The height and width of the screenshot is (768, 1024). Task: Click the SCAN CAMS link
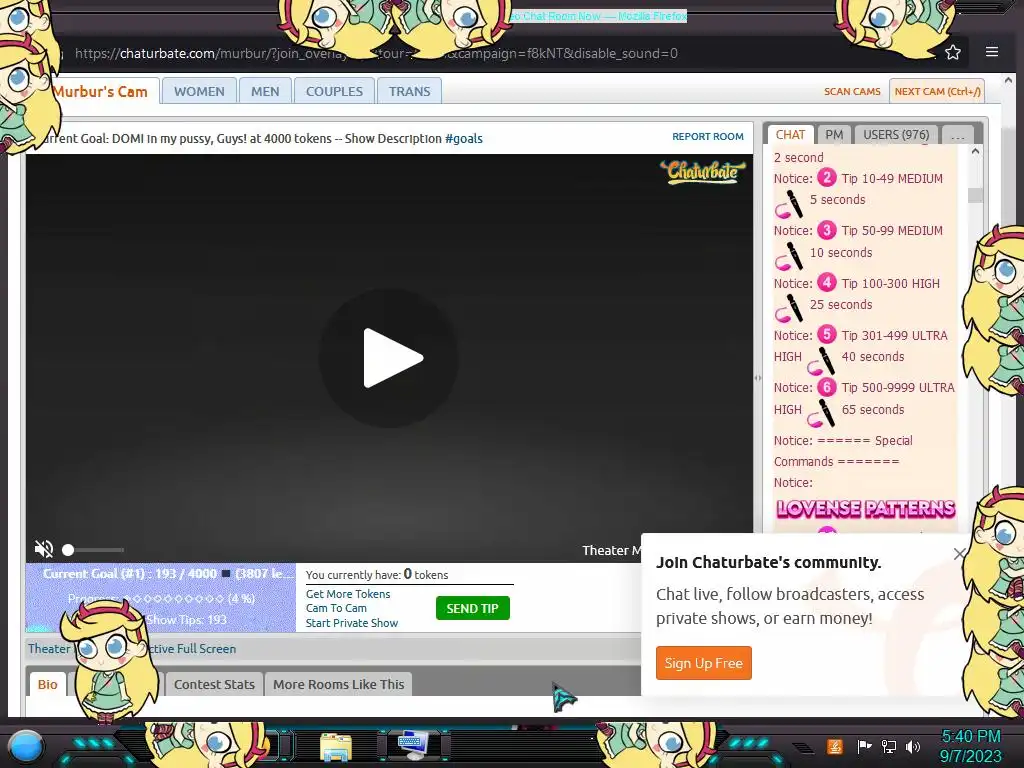click(x=852, y=91)
